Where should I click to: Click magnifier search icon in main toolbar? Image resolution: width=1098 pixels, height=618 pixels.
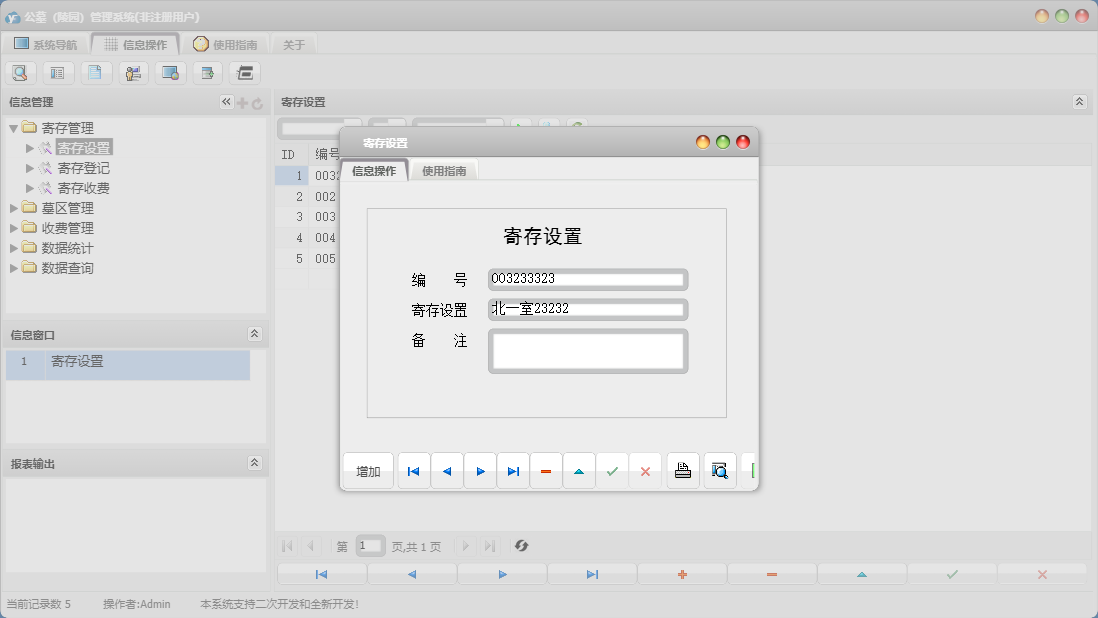pos(21,72)
